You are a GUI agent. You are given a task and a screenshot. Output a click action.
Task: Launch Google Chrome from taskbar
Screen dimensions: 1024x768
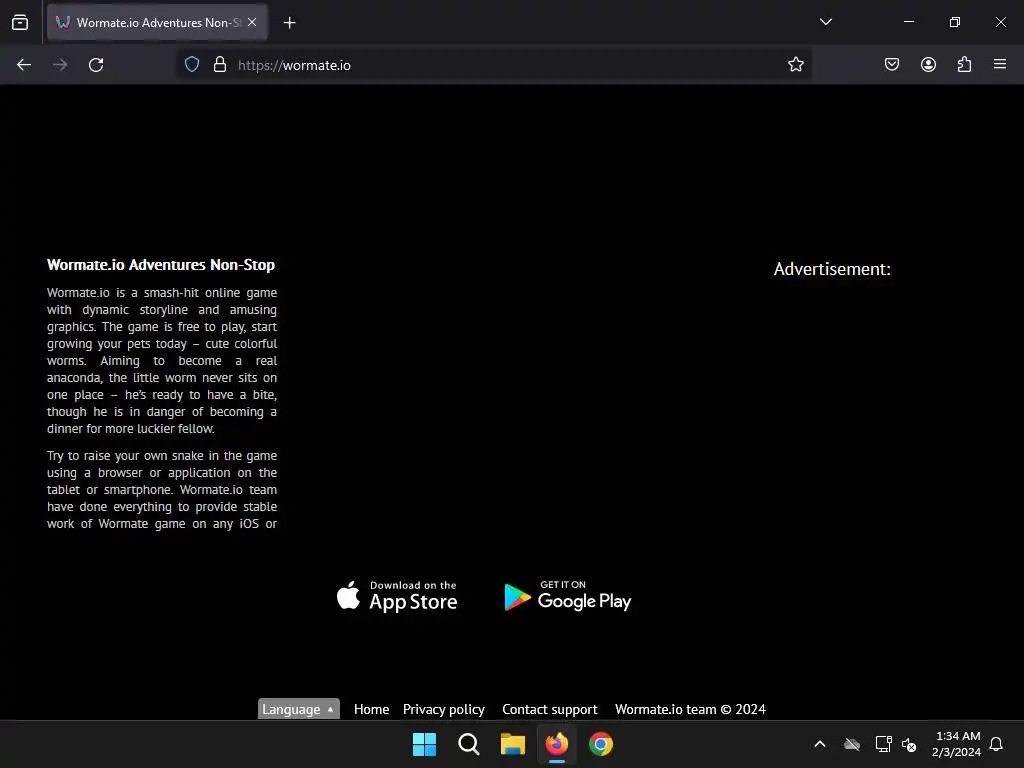(x=601, y=744)
